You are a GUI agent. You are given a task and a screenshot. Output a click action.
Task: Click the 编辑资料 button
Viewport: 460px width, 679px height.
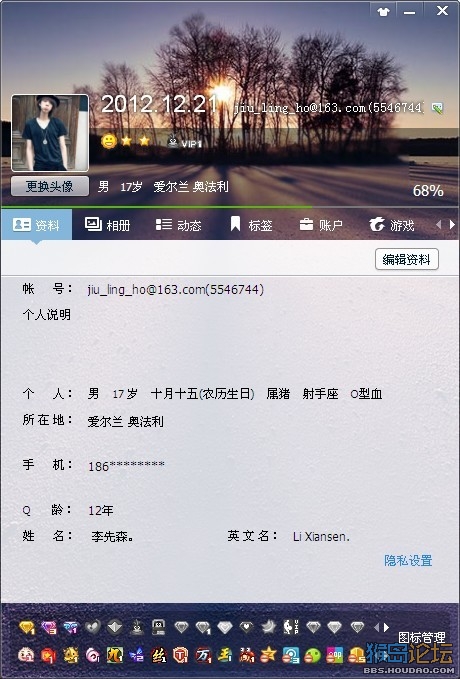(407, 259)
